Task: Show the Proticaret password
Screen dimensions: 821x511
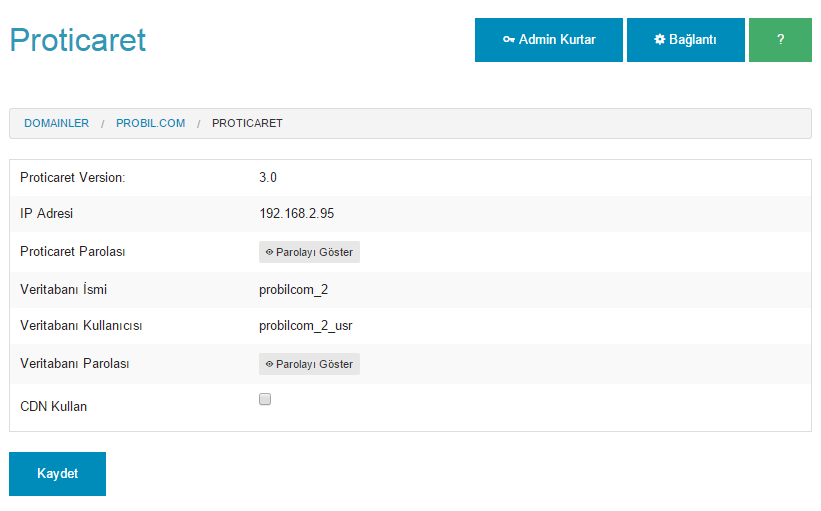Action: pyautogui.click(x=309, y=252)
